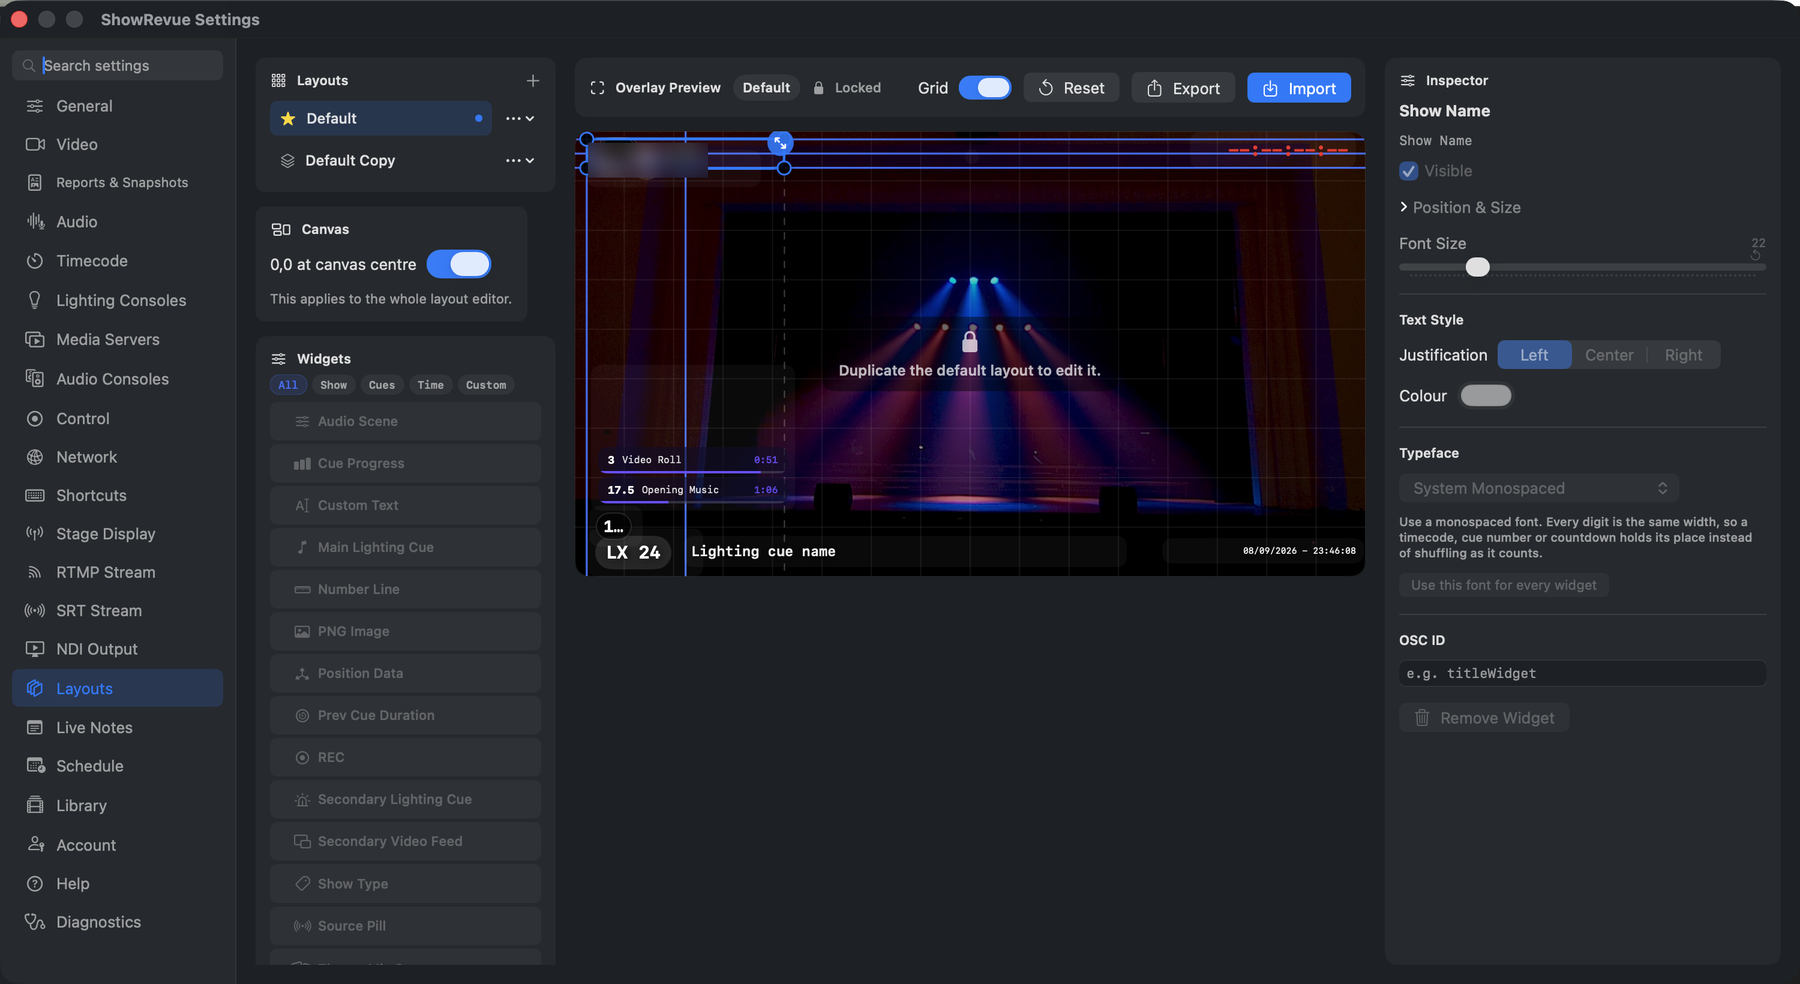Click Use this font for every widget
The image size is (1800, 984).
[1503, 586]
